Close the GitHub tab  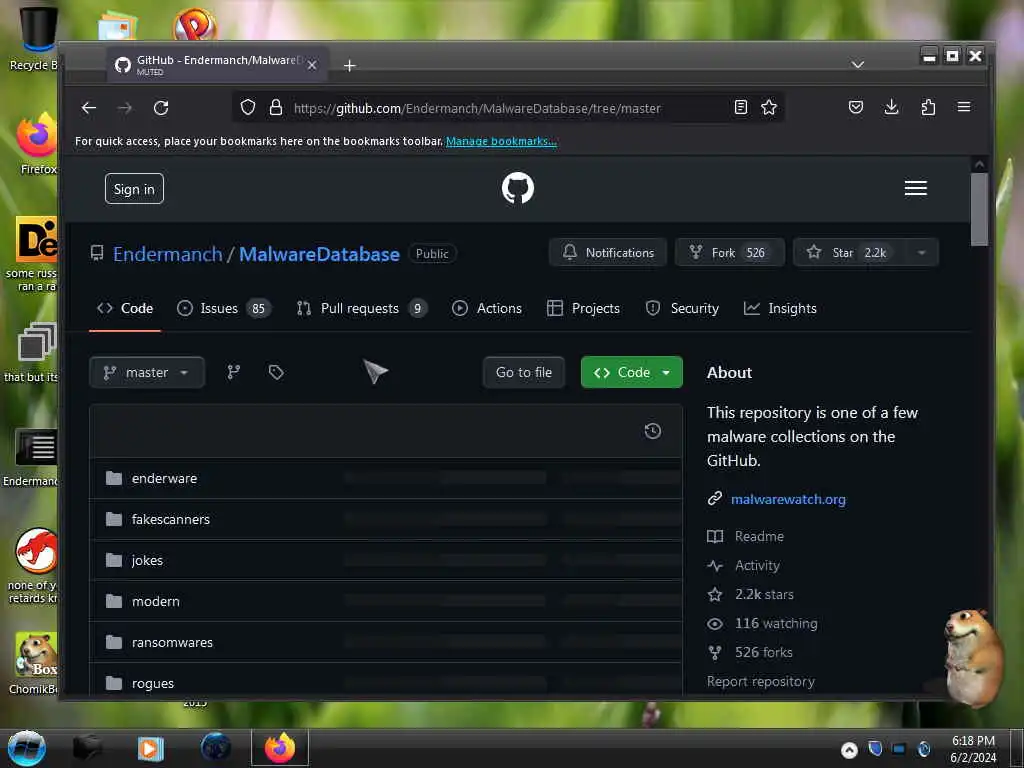(312, 65)
